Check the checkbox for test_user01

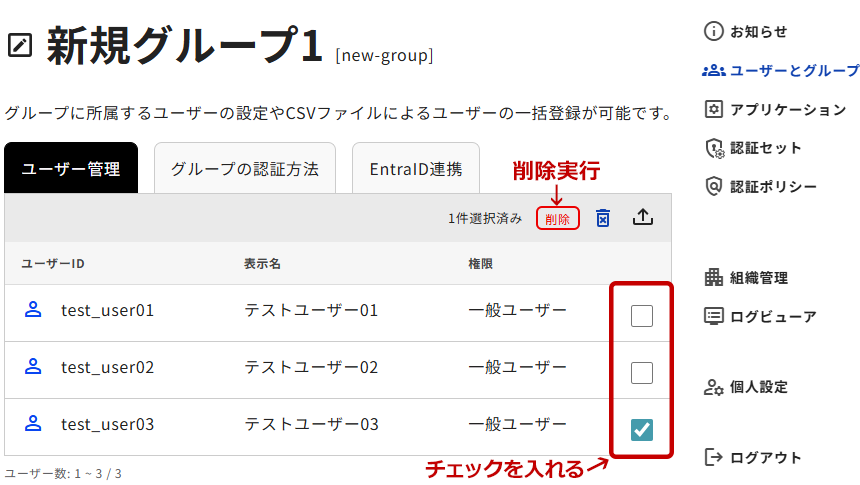[642, 316]
